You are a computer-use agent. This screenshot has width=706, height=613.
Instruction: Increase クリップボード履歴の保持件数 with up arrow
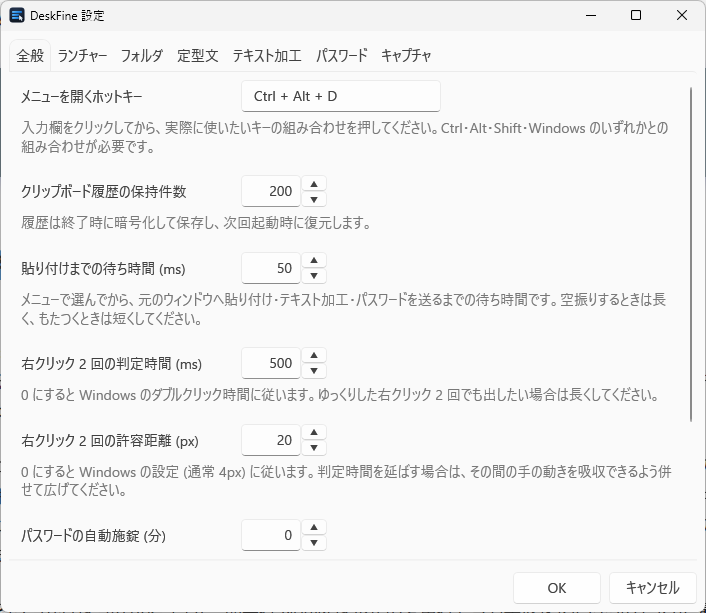[x=314, y=184]
